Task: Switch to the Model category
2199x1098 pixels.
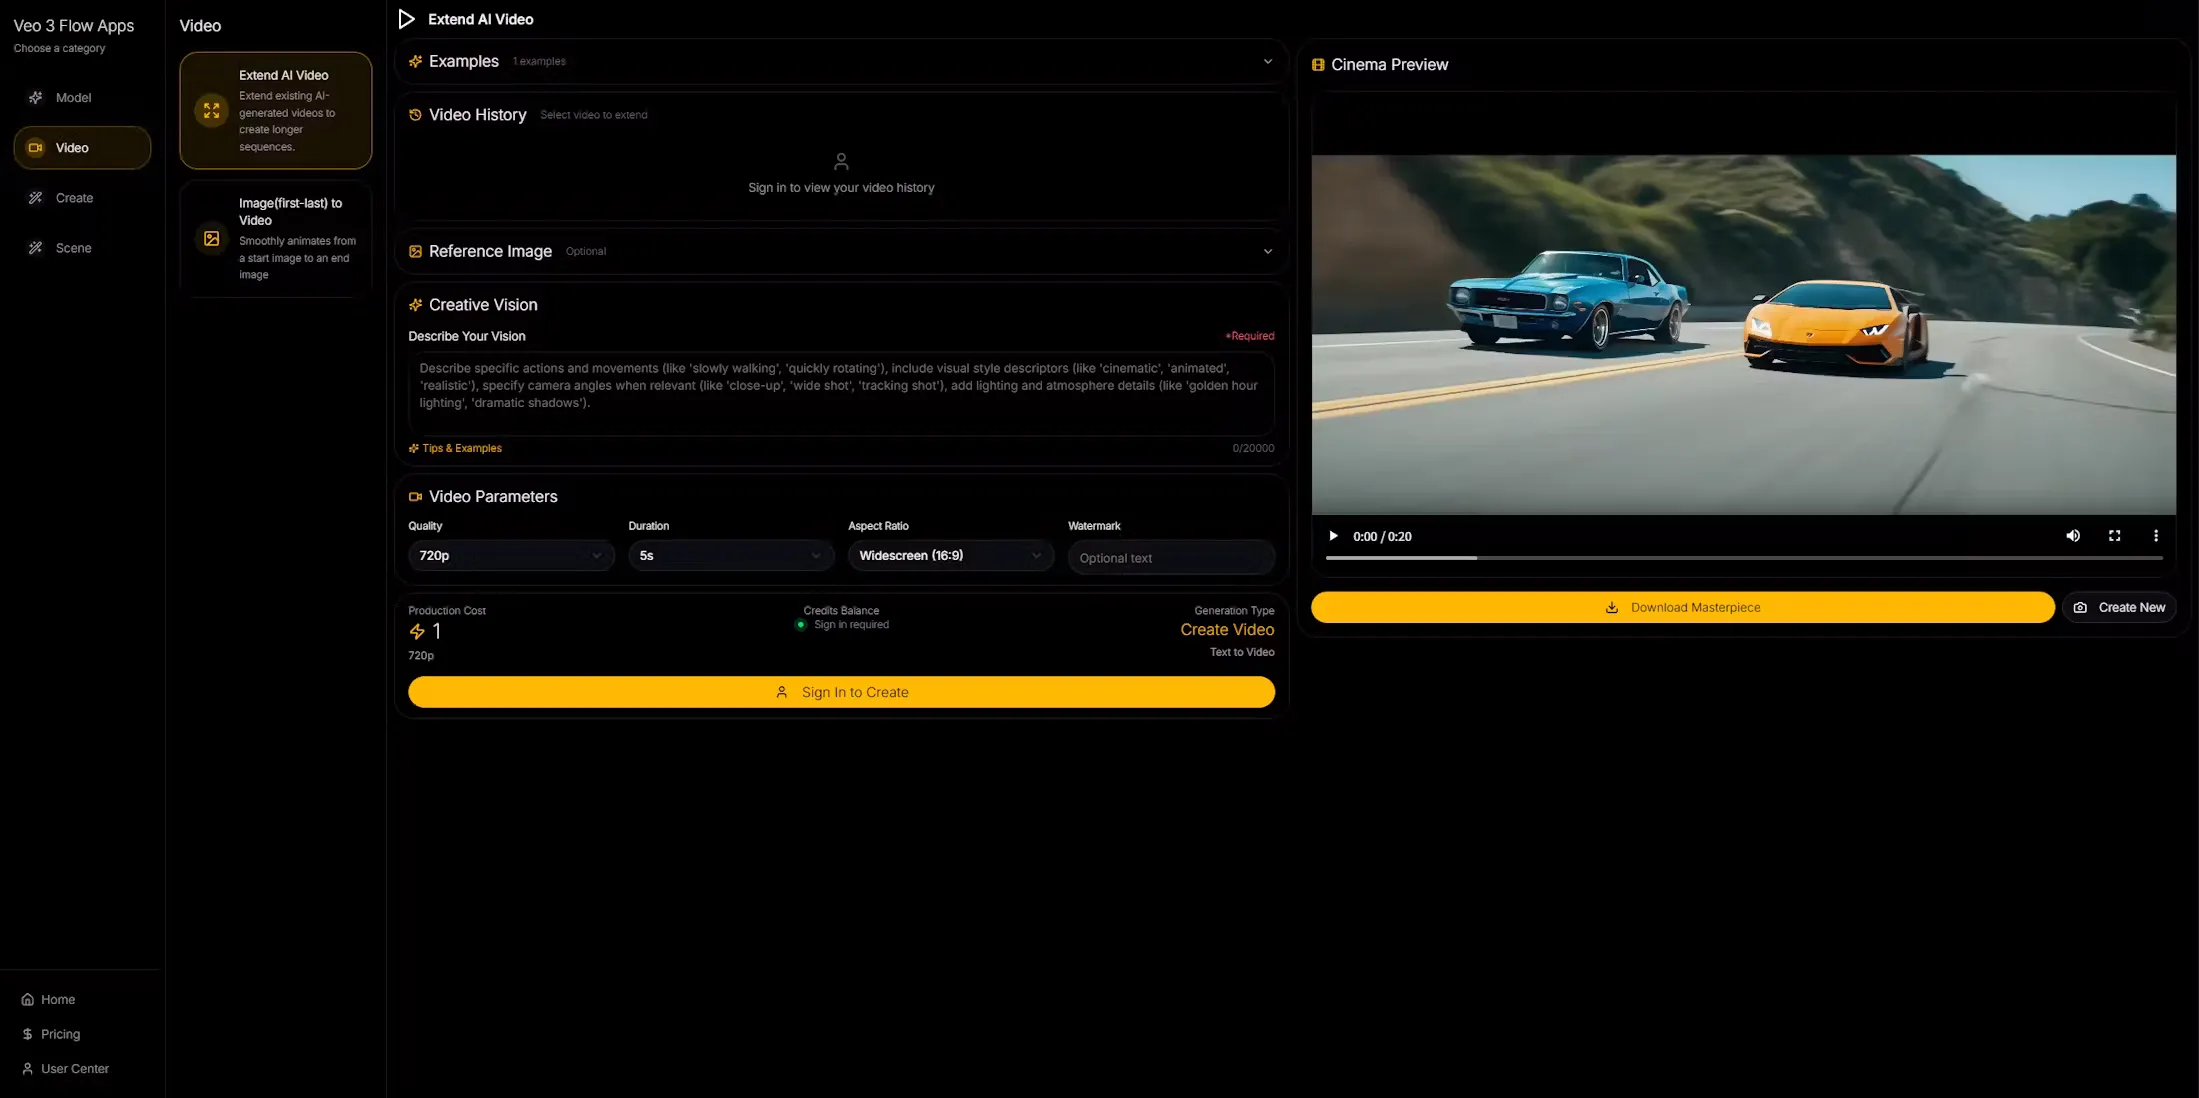Action: (x=73, y=97)
